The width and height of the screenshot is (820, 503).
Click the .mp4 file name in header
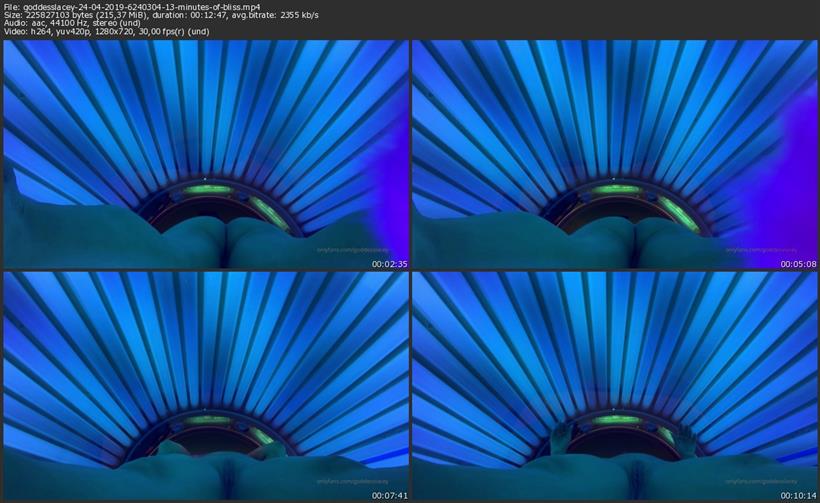point(140,7)
